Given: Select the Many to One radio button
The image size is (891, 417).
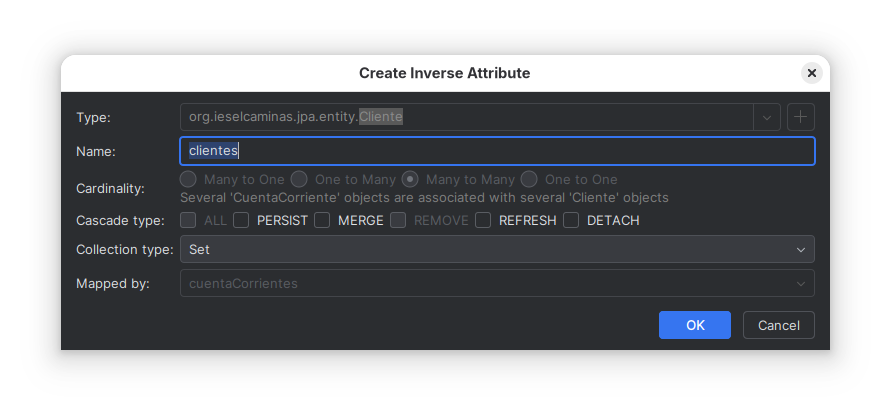Looking at the screenshot, I should [x=188, y=179].
